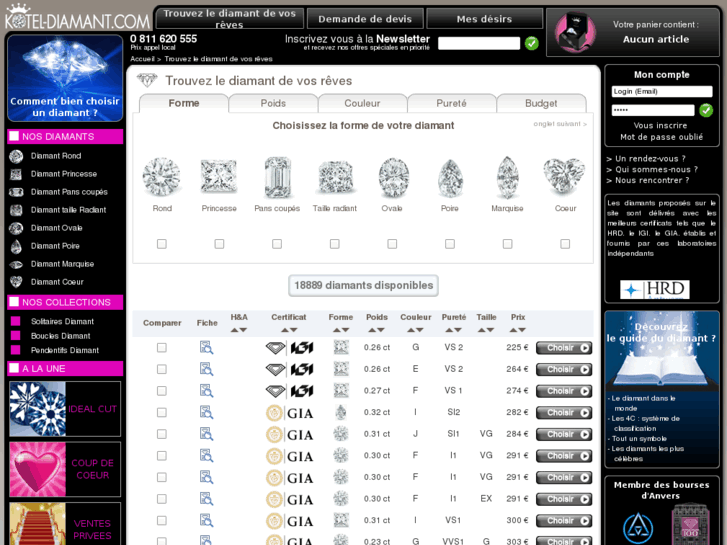727x545 pixels.
Task: Check the Rond shape checkbox
Action: tap(162, 244)
